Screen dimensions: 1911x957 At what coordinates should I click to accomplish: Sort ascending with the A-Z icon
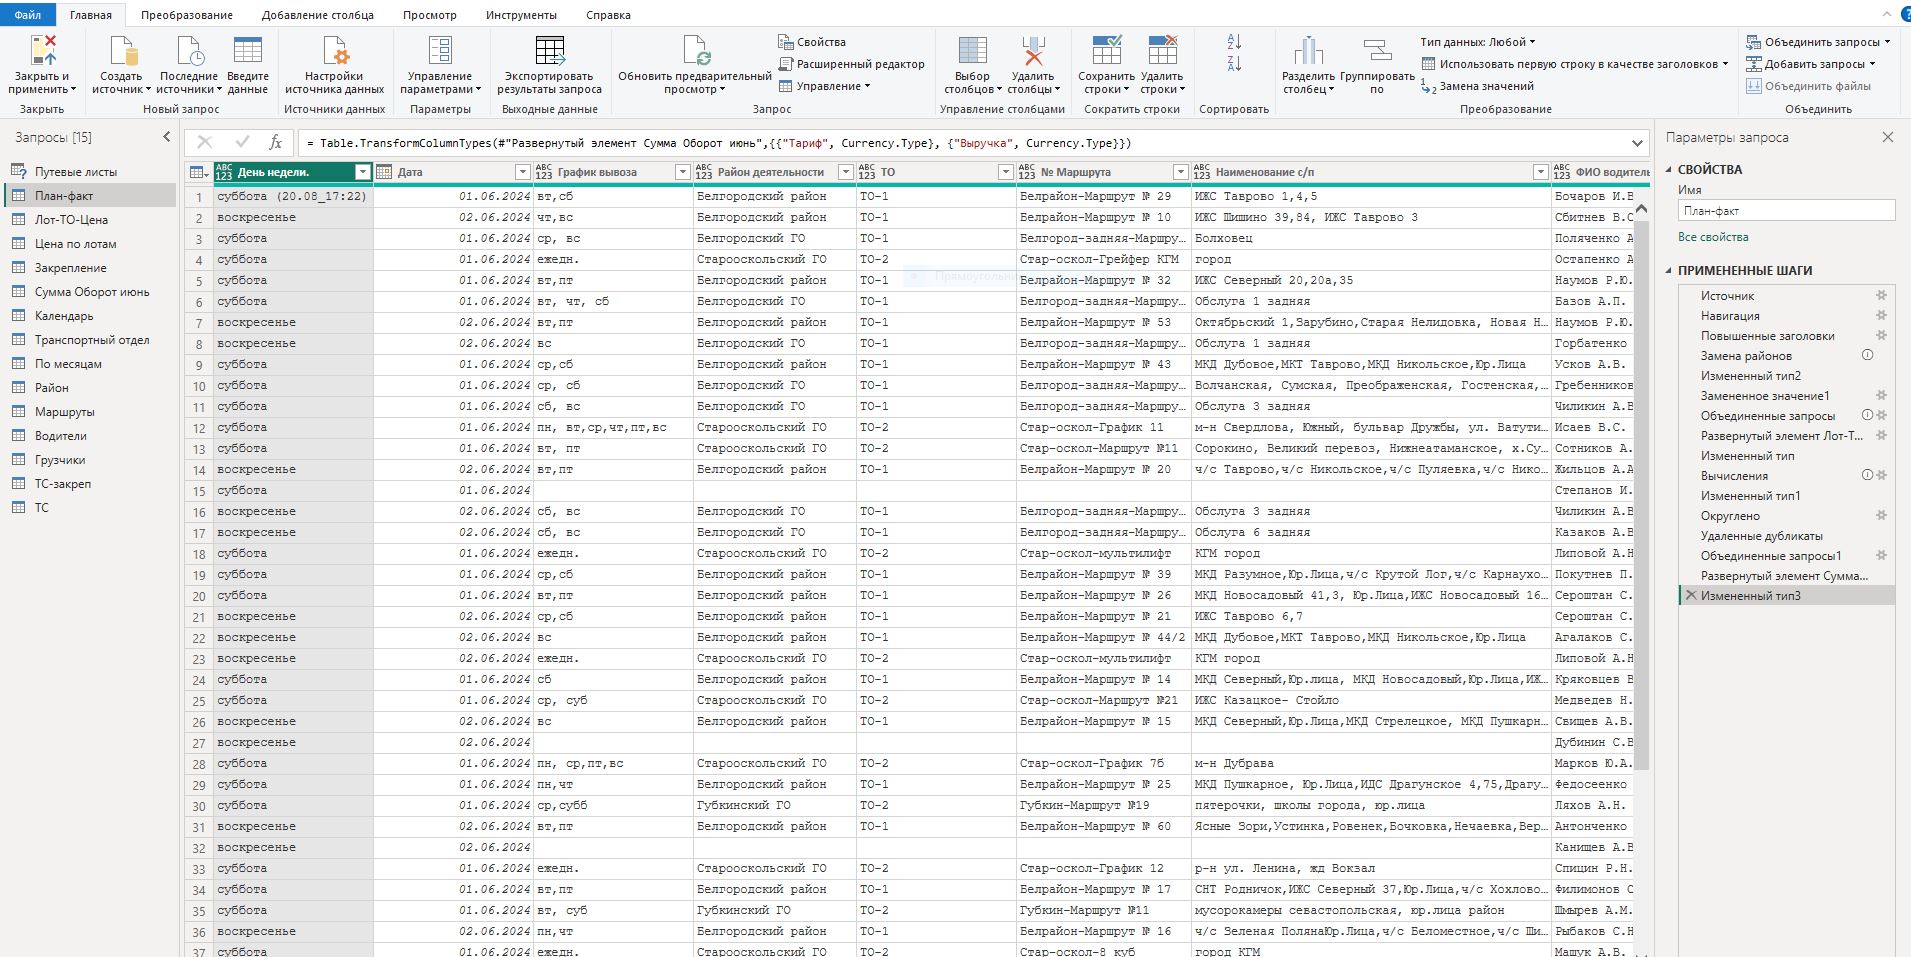(x=1234, y=41)
